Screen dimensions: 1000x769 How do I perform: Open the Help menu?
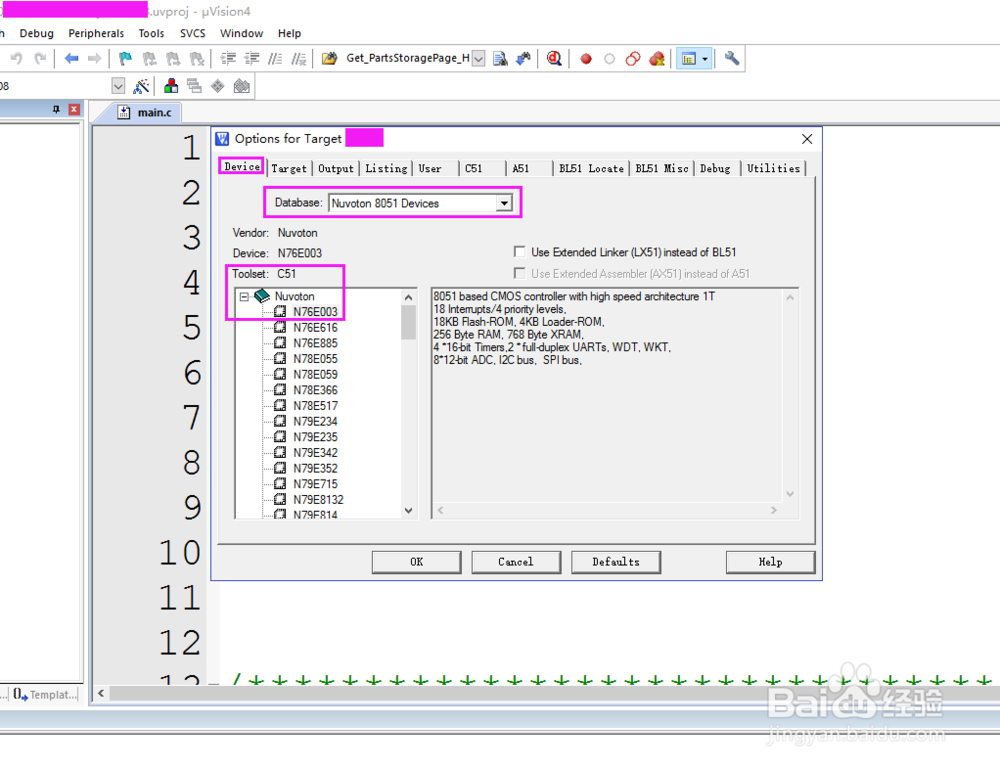pyautogui.click(x=289, y=33)
